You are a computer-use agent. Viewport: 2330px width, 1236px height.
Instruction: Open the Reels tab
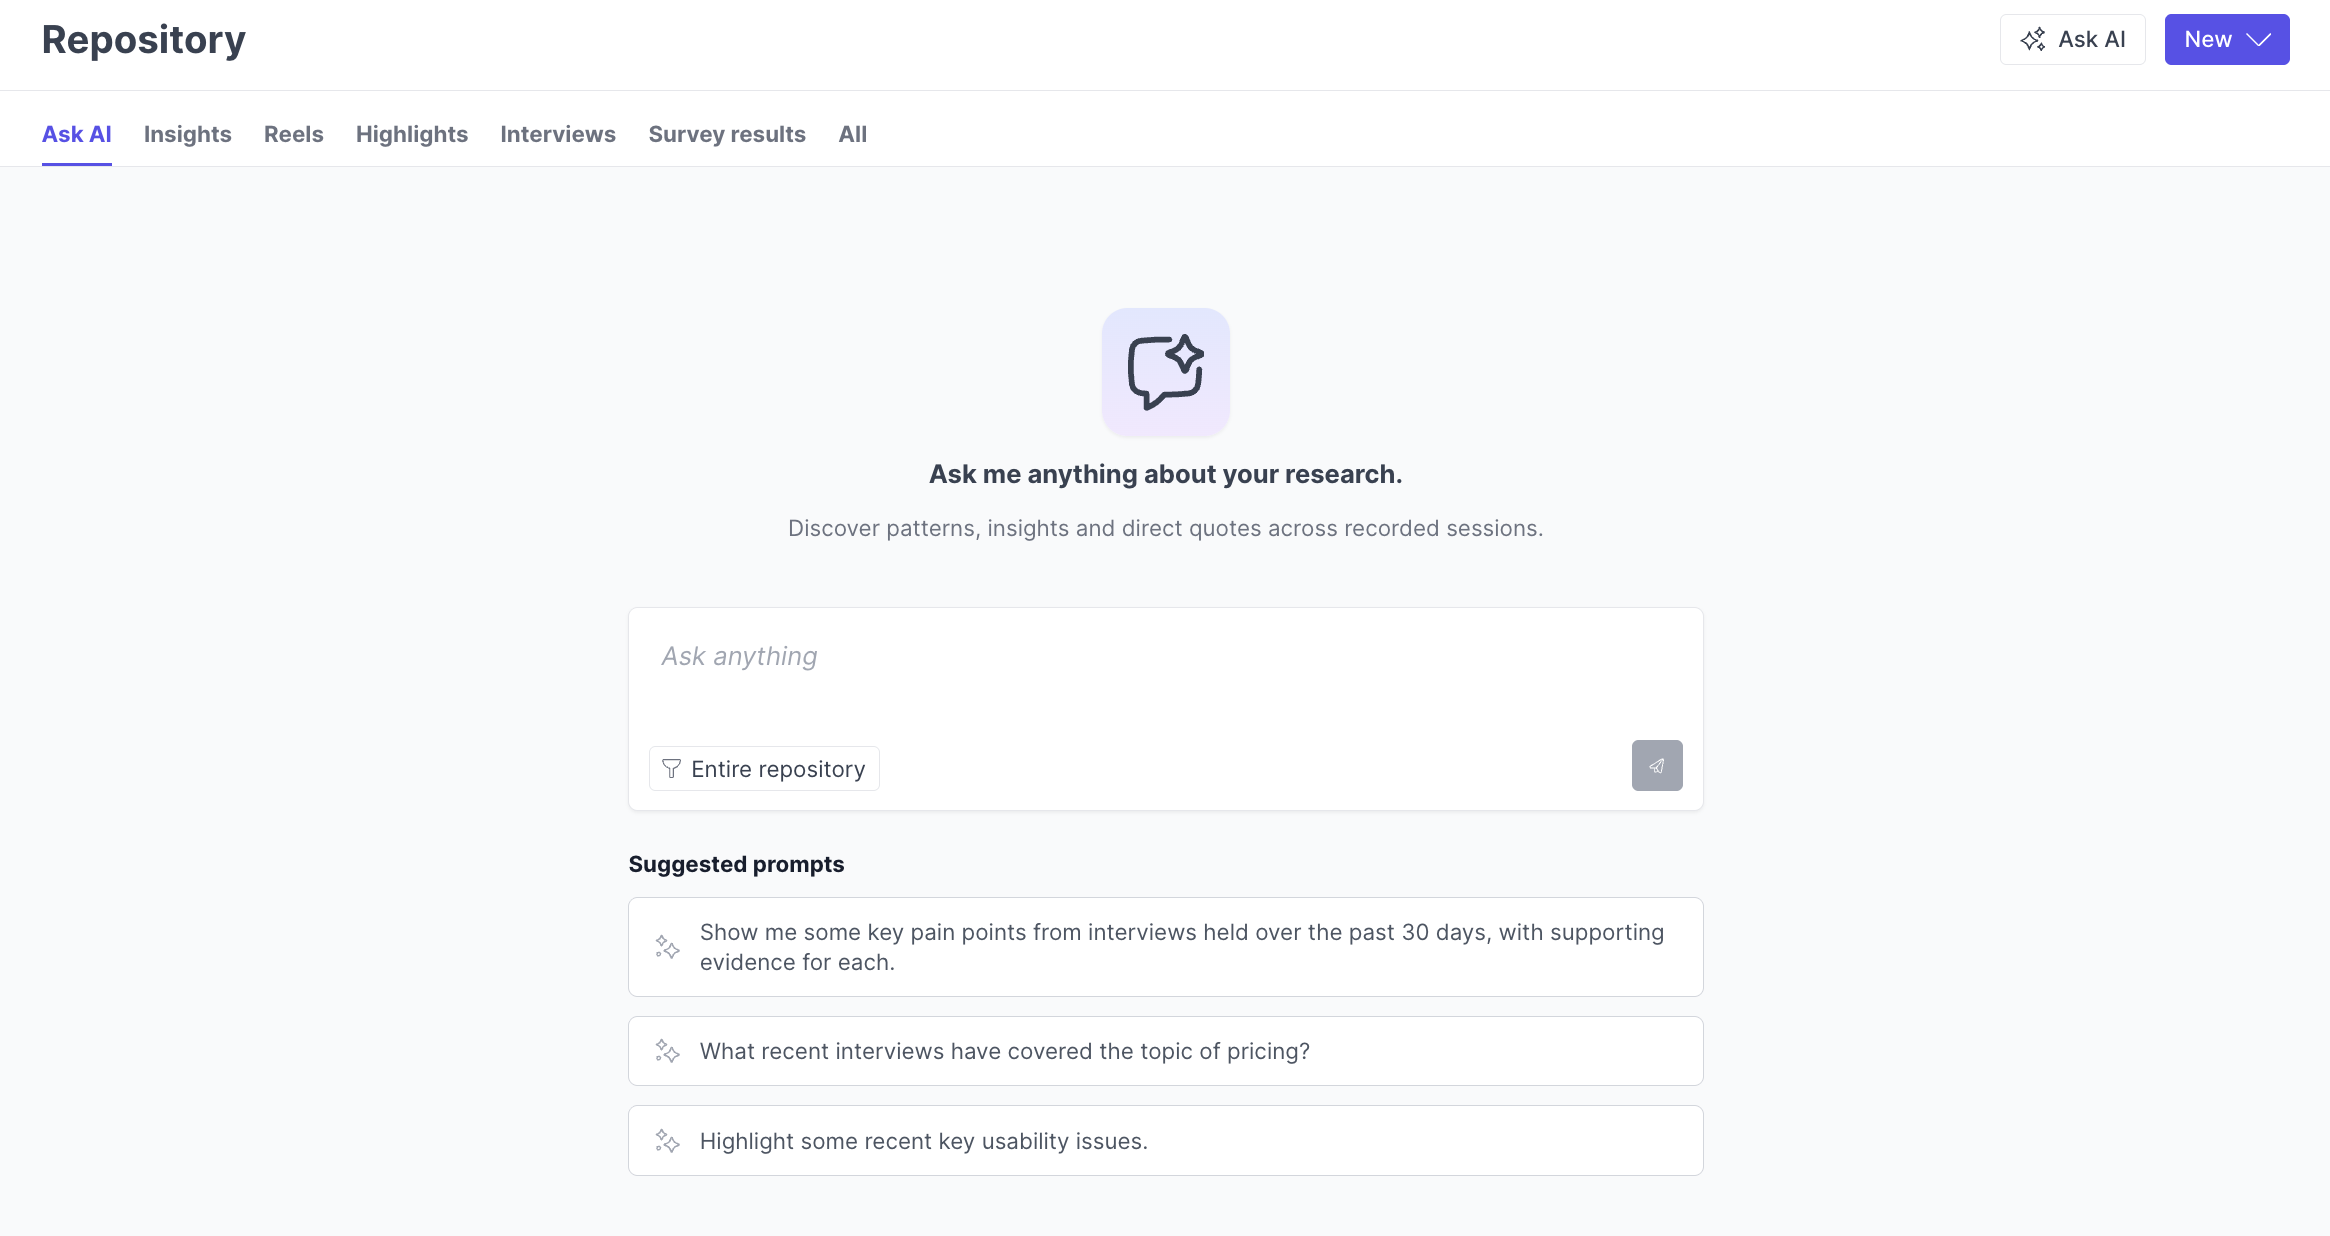point(293,134)
